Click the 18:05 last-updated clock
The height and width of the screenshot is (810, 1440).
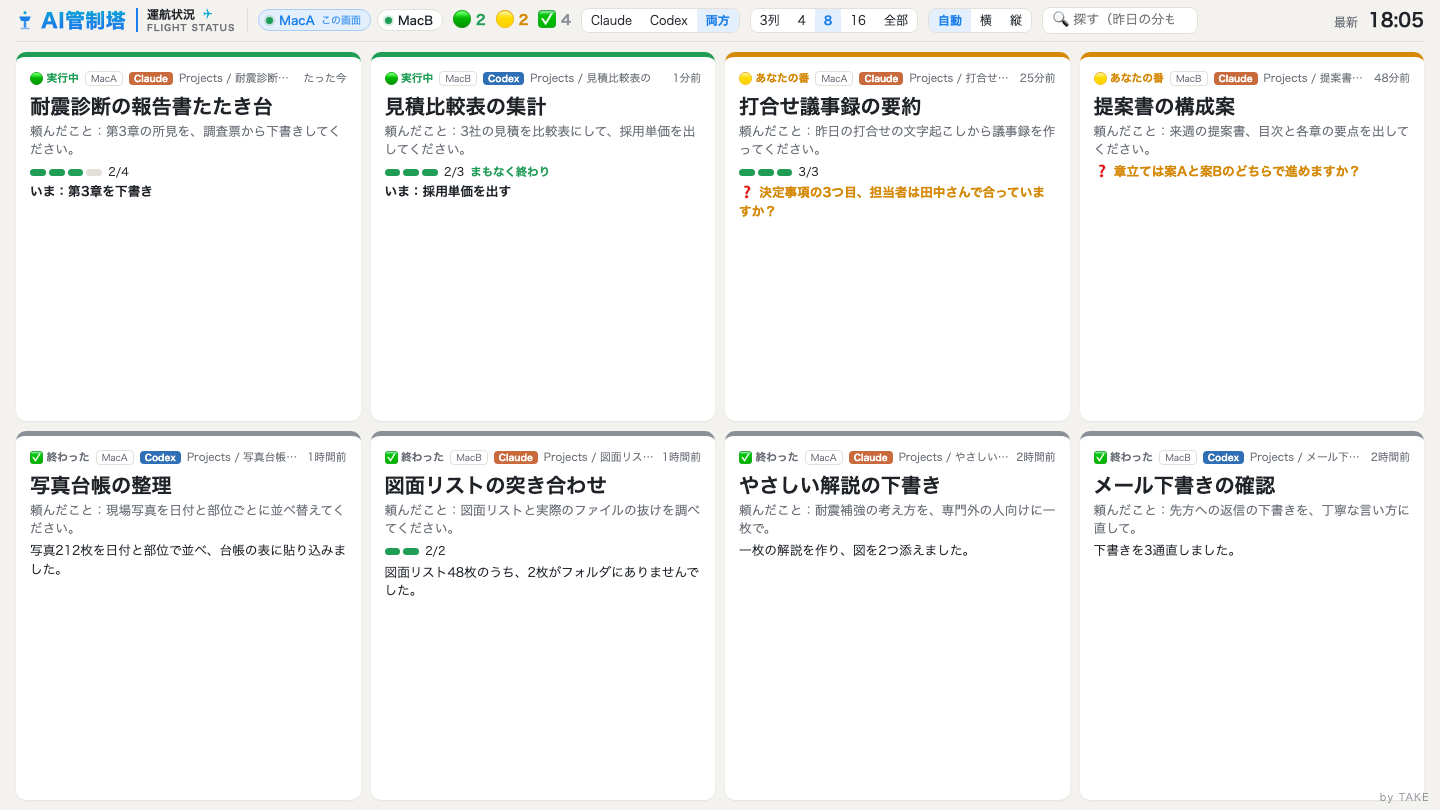[x=1396, y=20]
